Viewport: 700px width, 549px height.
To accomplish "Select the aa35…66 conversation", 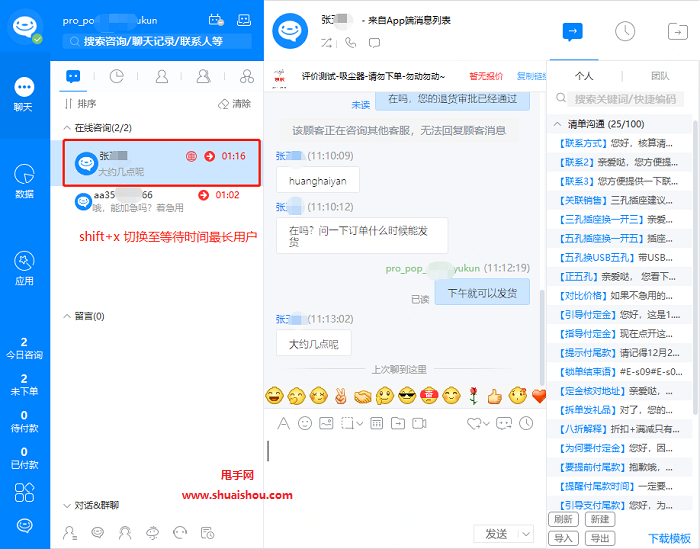I will [157, 201].
